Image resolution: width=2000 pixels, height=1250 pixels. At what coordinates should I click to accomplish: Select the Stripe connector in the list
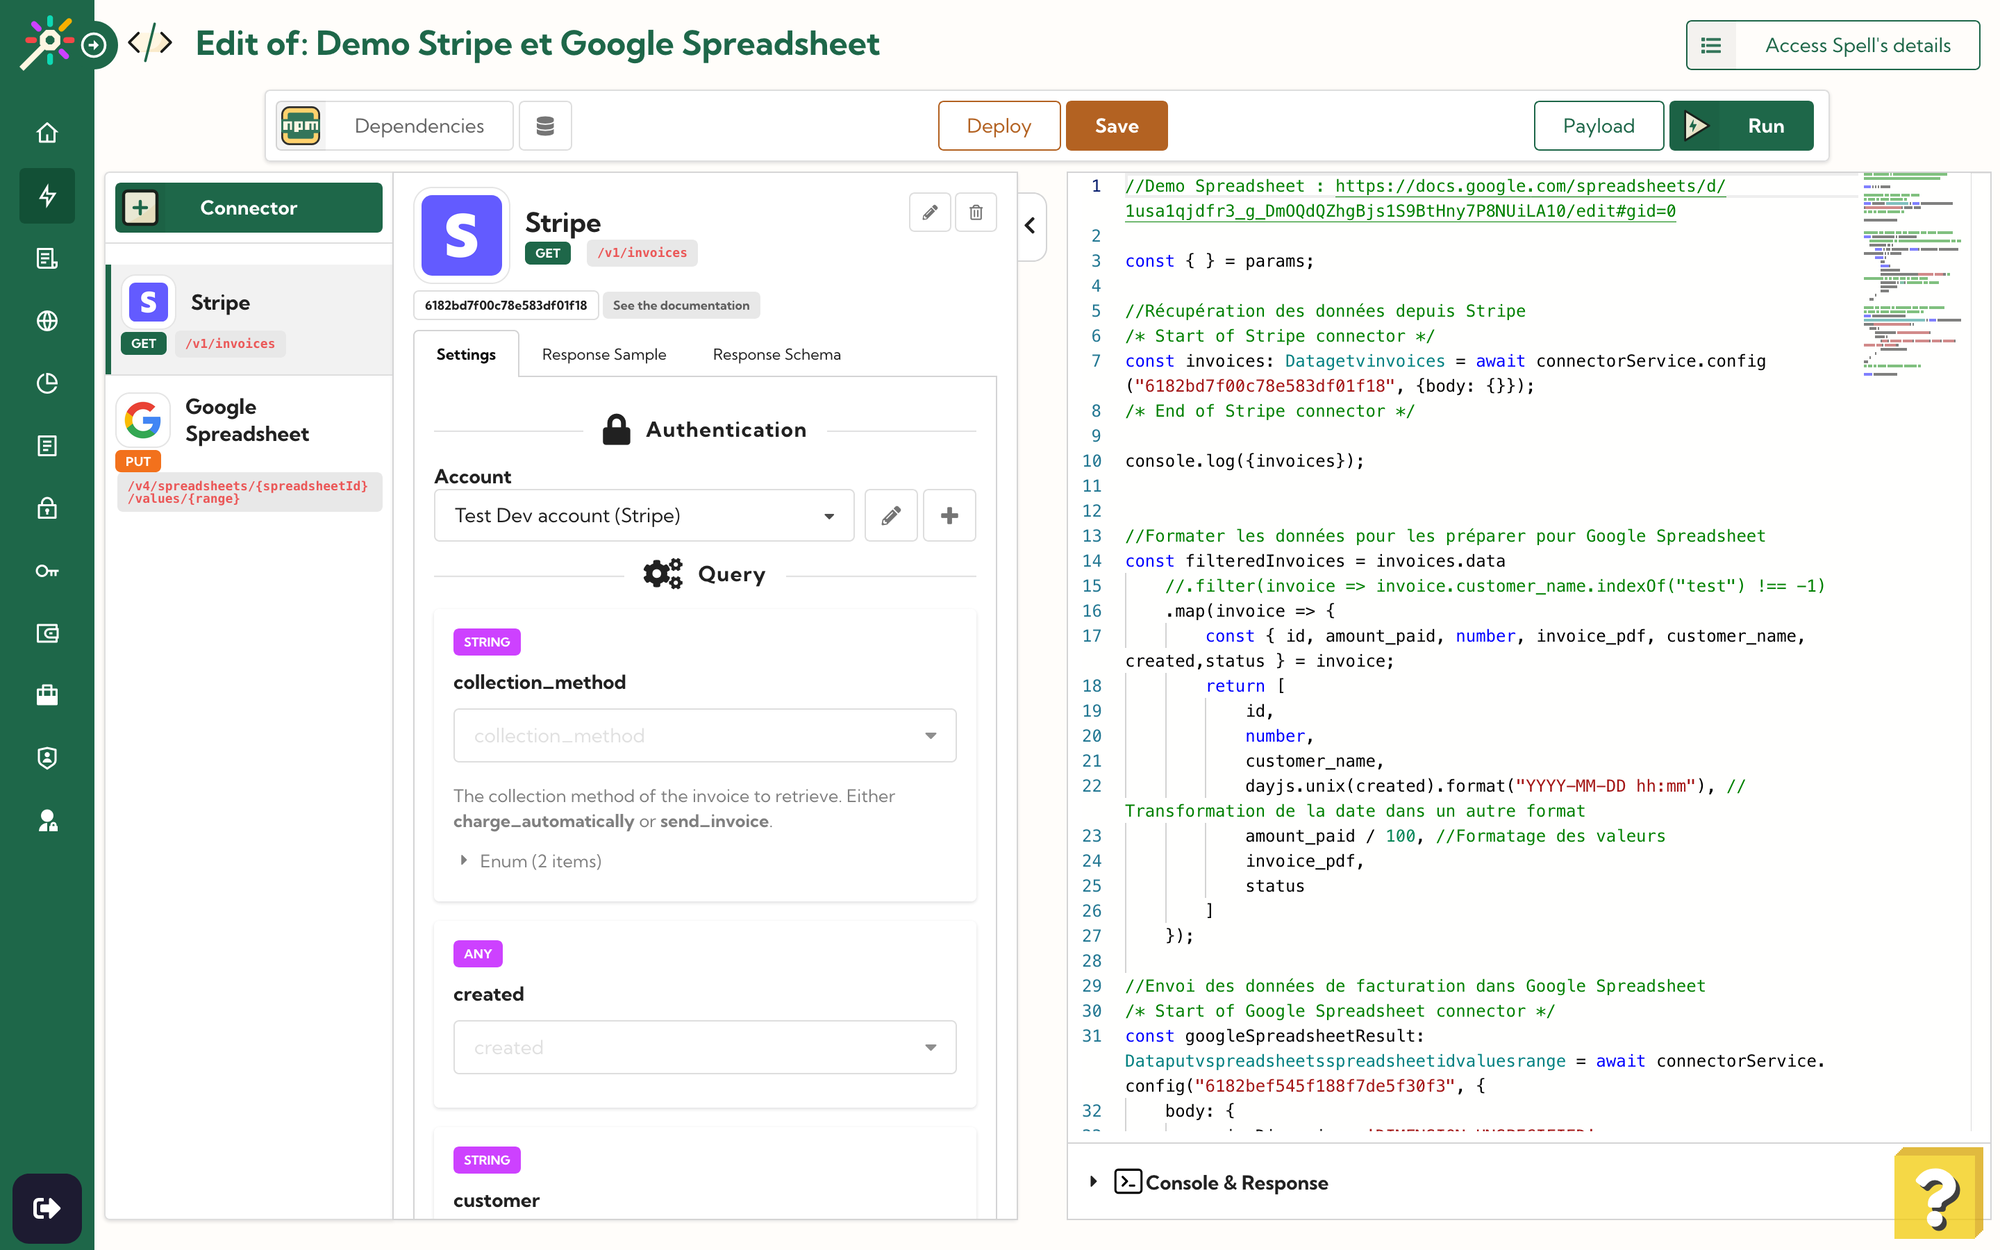(x=249, y=320)
